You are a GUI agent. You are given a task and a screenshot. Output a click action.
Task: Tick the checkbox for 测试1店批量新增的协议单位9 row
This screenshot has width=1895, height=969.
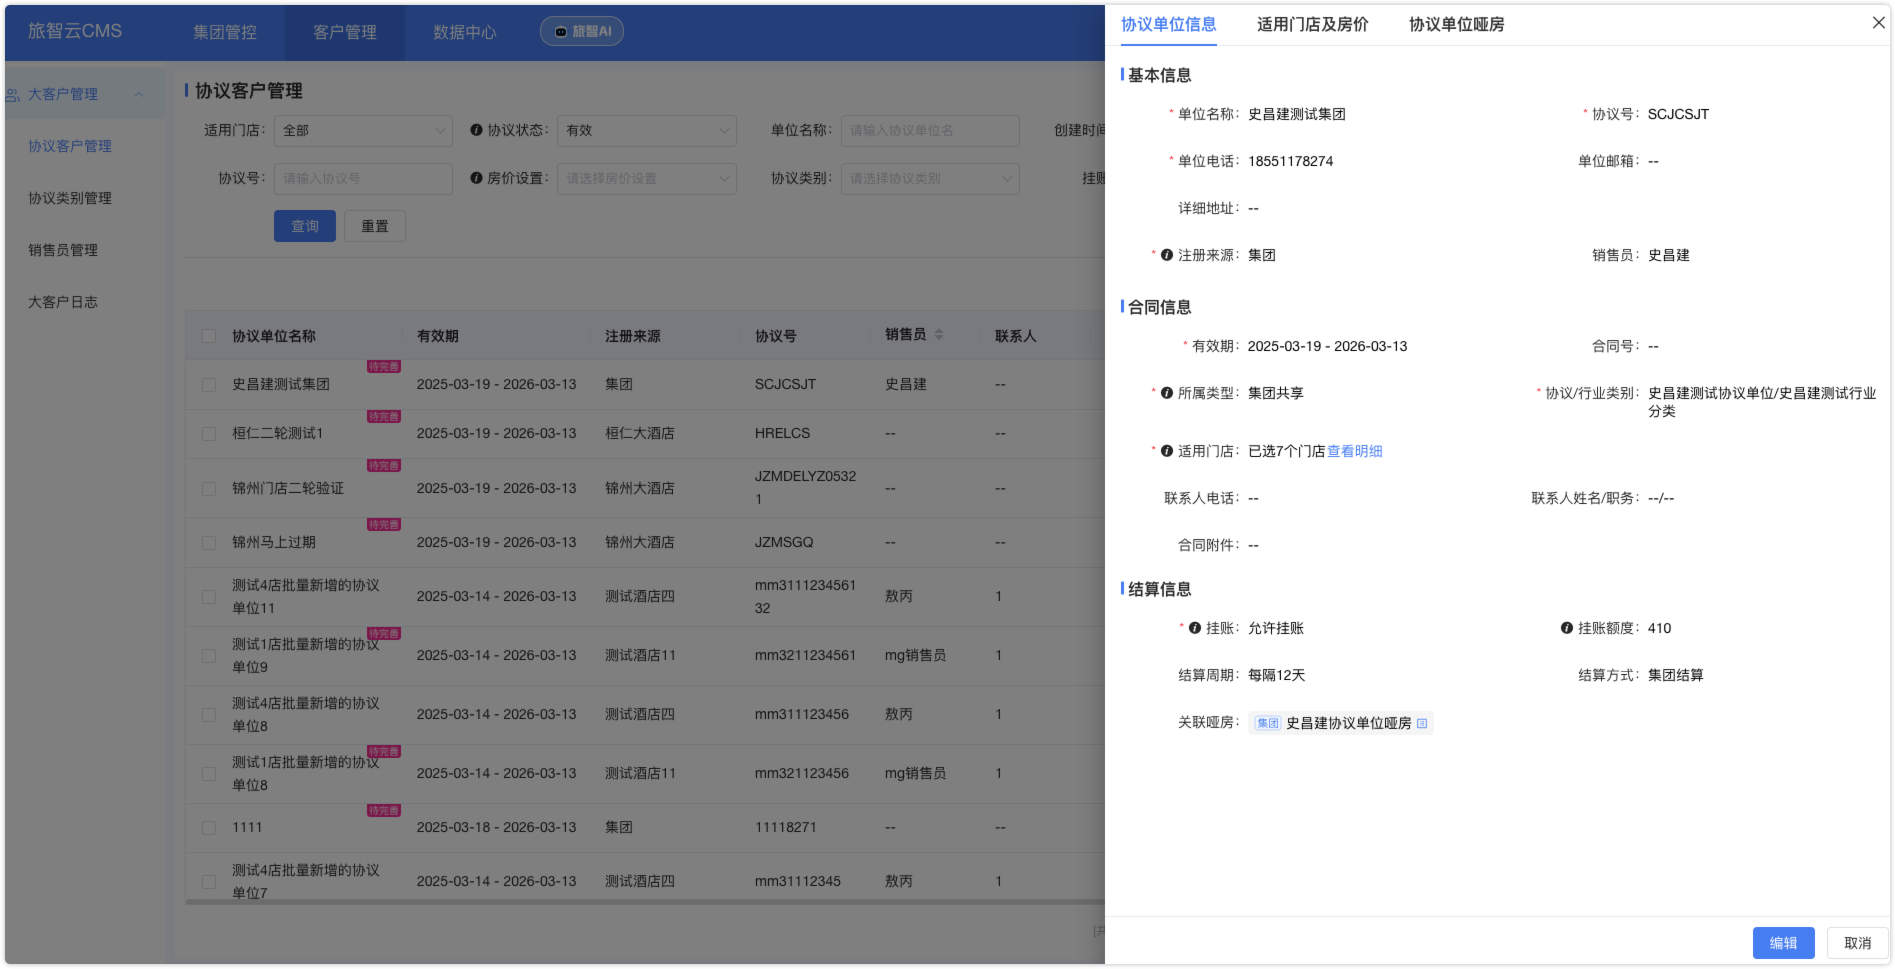click(209, 656)
